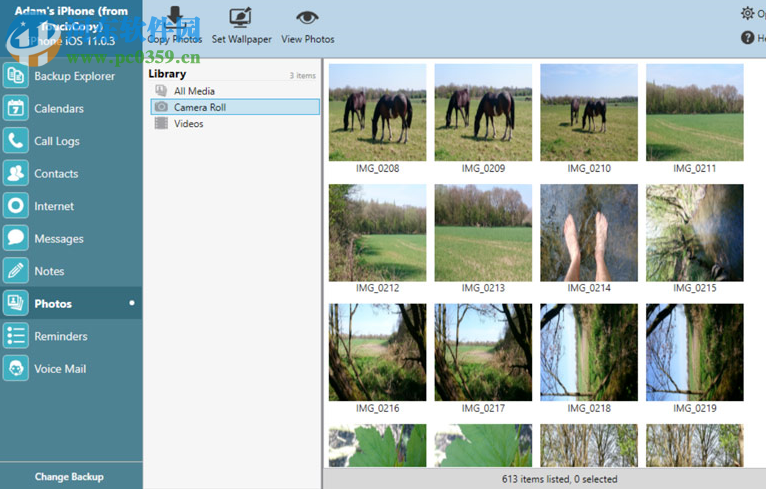Open the Messages speech bubble icon

pos(16,238)
